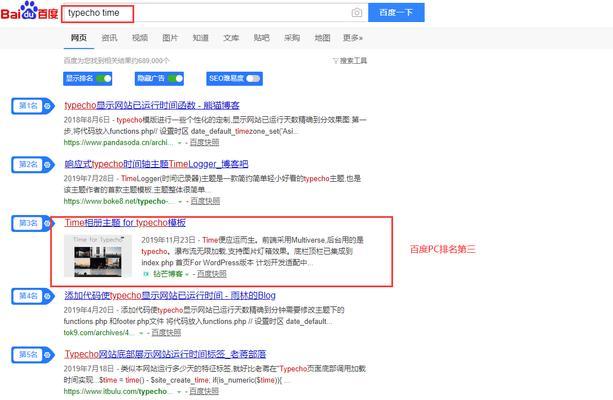Open 百度快照 for the pandasoda.cn result
The height and width of the screenshot is (400, 613).
[x=204, y=143]
